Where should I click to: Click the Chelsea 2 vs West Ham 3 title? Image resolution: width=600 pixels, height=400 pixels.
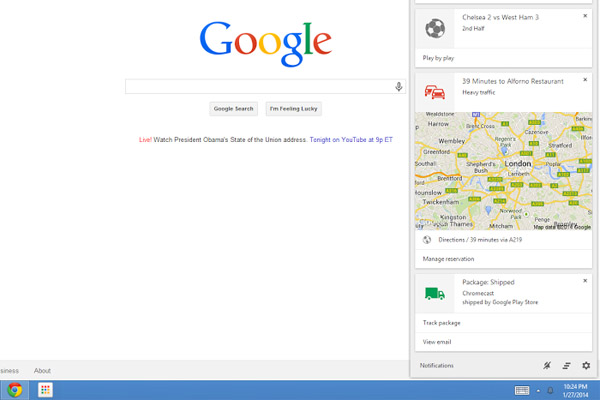500,17
